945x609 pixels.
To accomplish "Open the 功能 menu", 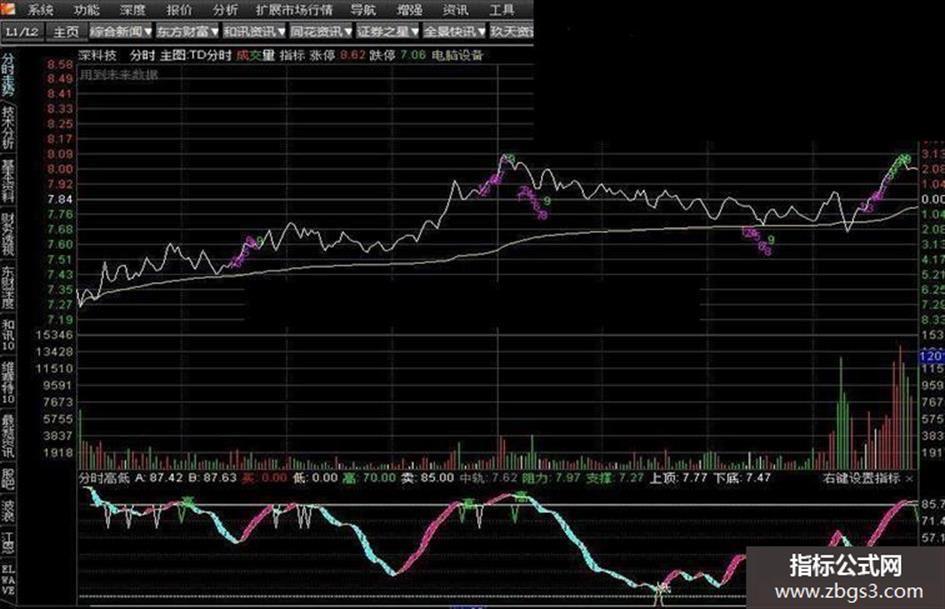I will [x=87, y=10].
